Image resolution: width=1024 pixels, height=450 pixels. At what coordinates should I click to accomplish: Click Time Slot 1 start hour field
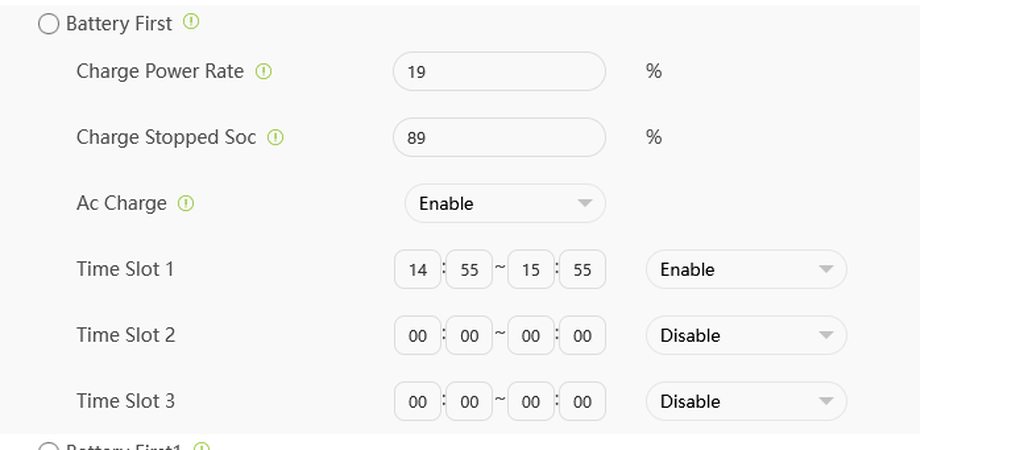tap(418, 270)
